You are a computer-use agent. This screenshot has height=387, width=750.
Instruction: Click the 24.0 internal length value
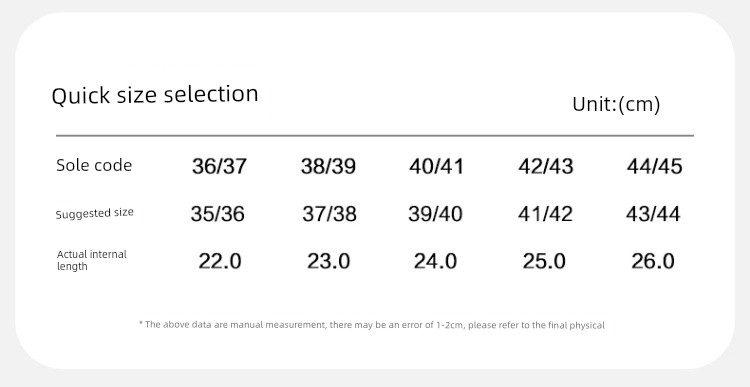435,261
